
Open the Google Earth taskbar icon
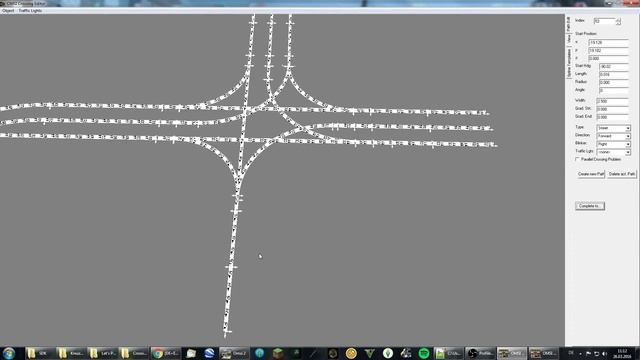[209, 353]
